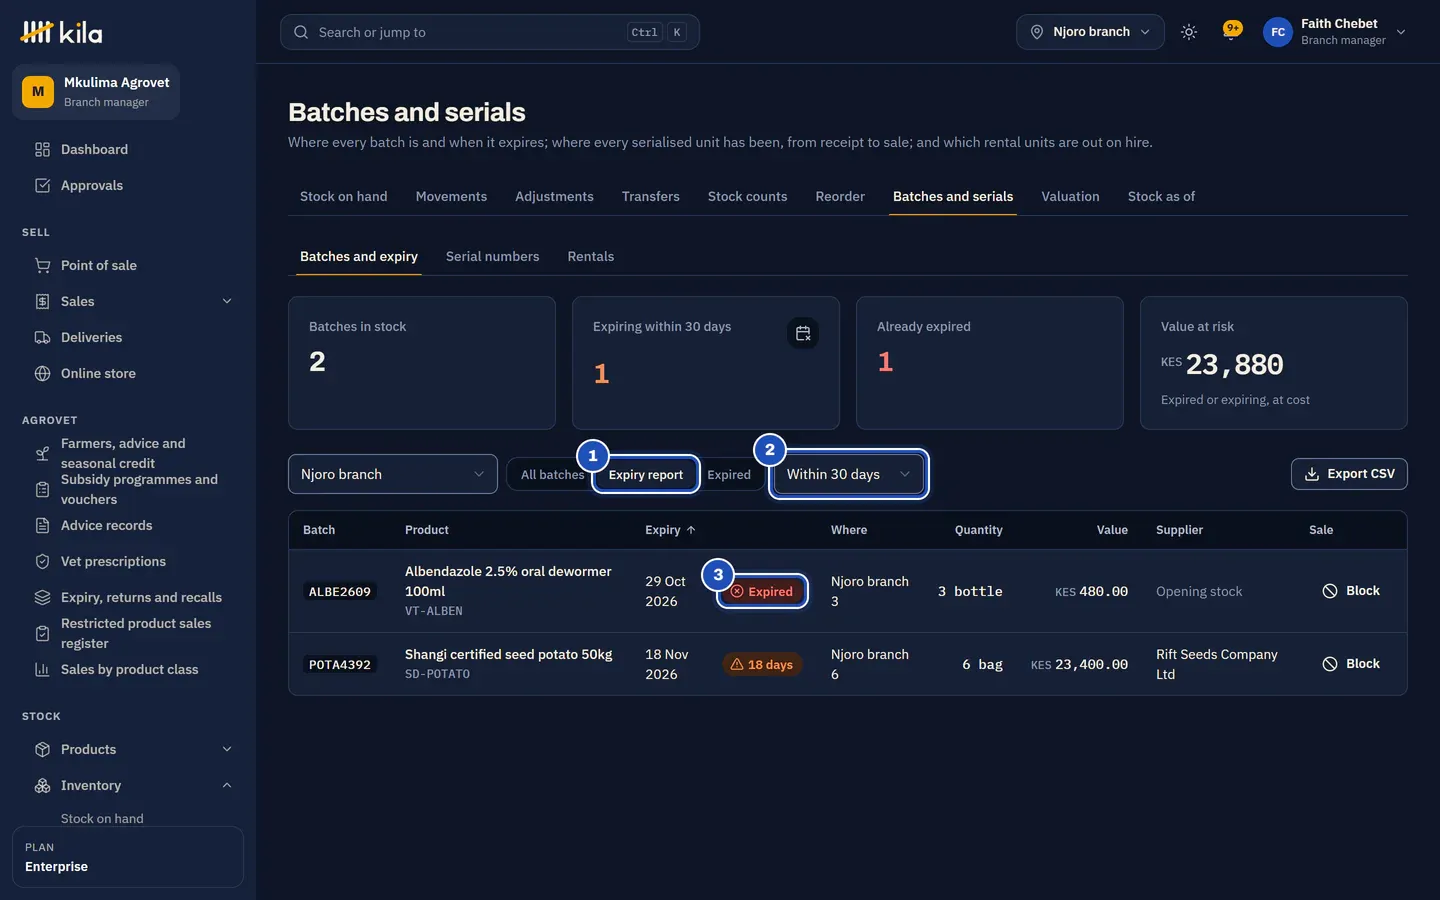Select the Expiry report filter

click(x=646, y=474)
